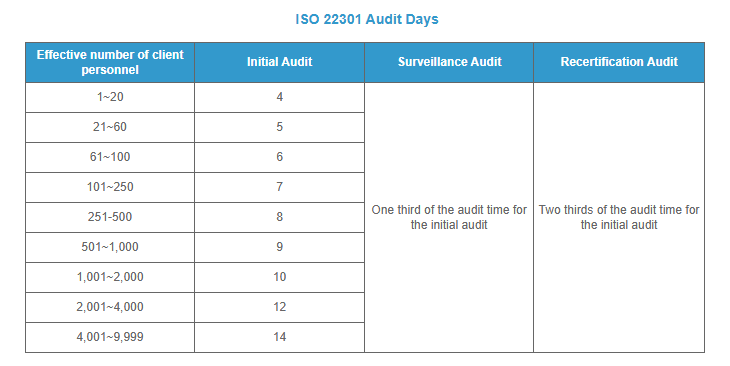Click the Recertification Audit column header
Image resolution: width=730 pixels, height=366 pixels.
[619, 62]
